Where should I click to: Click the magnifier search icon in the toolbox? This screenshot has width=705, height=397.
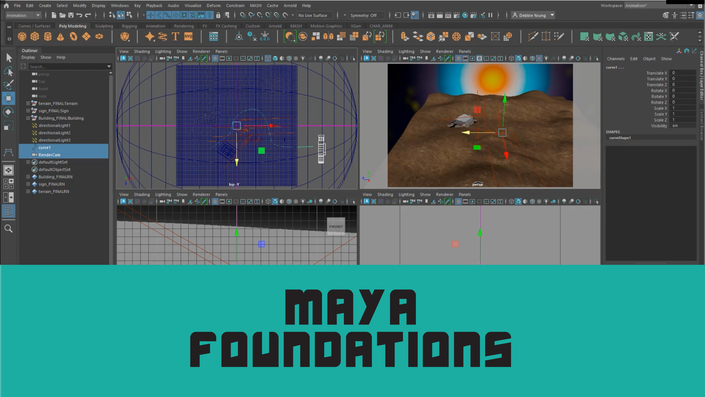point(9,228)
